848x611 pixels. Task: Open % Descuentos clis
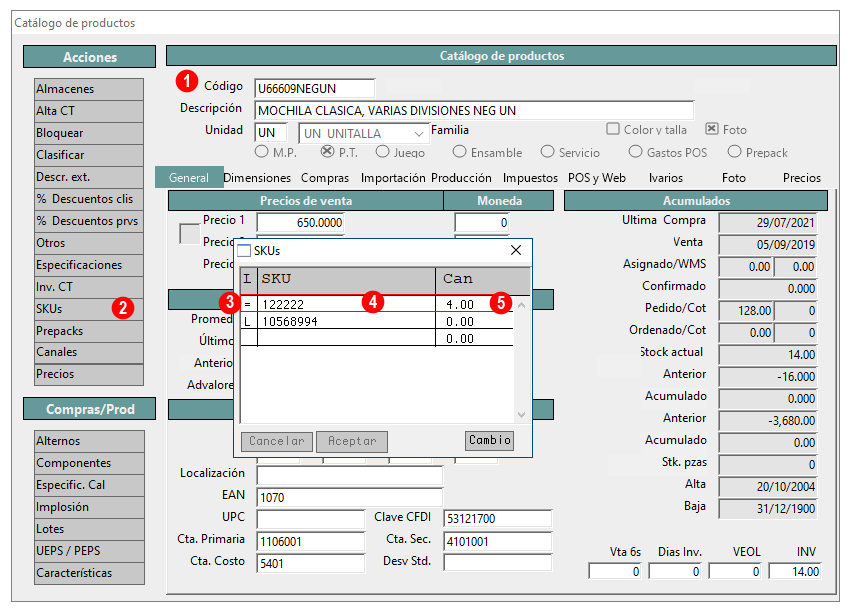click(89, 199)
